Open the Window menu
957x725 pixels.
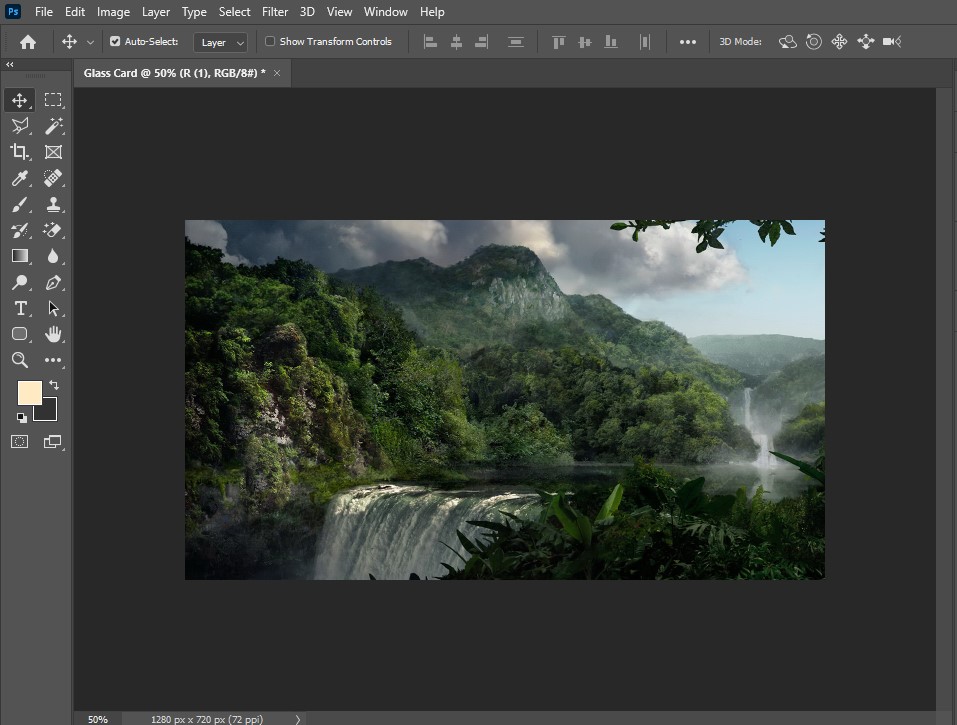[x=385, y=12]
